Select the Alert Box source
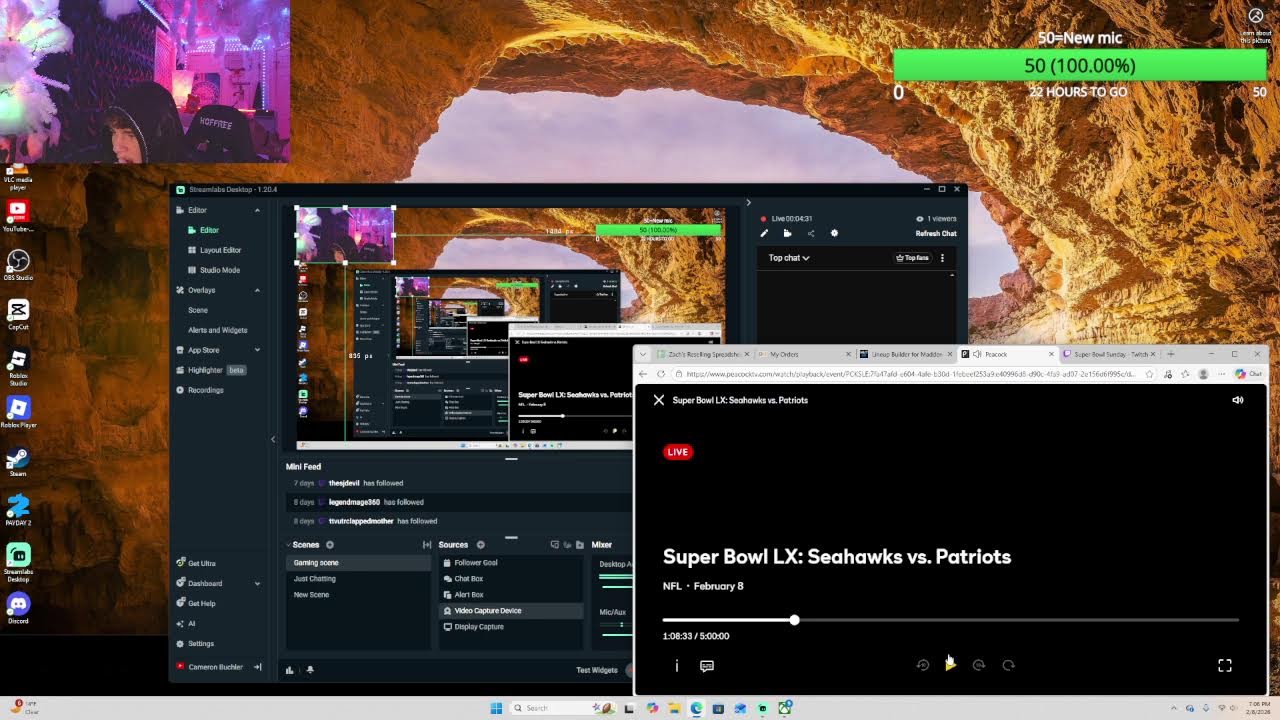Viewport: 1280px width, 720px height. tap(511, 595)
